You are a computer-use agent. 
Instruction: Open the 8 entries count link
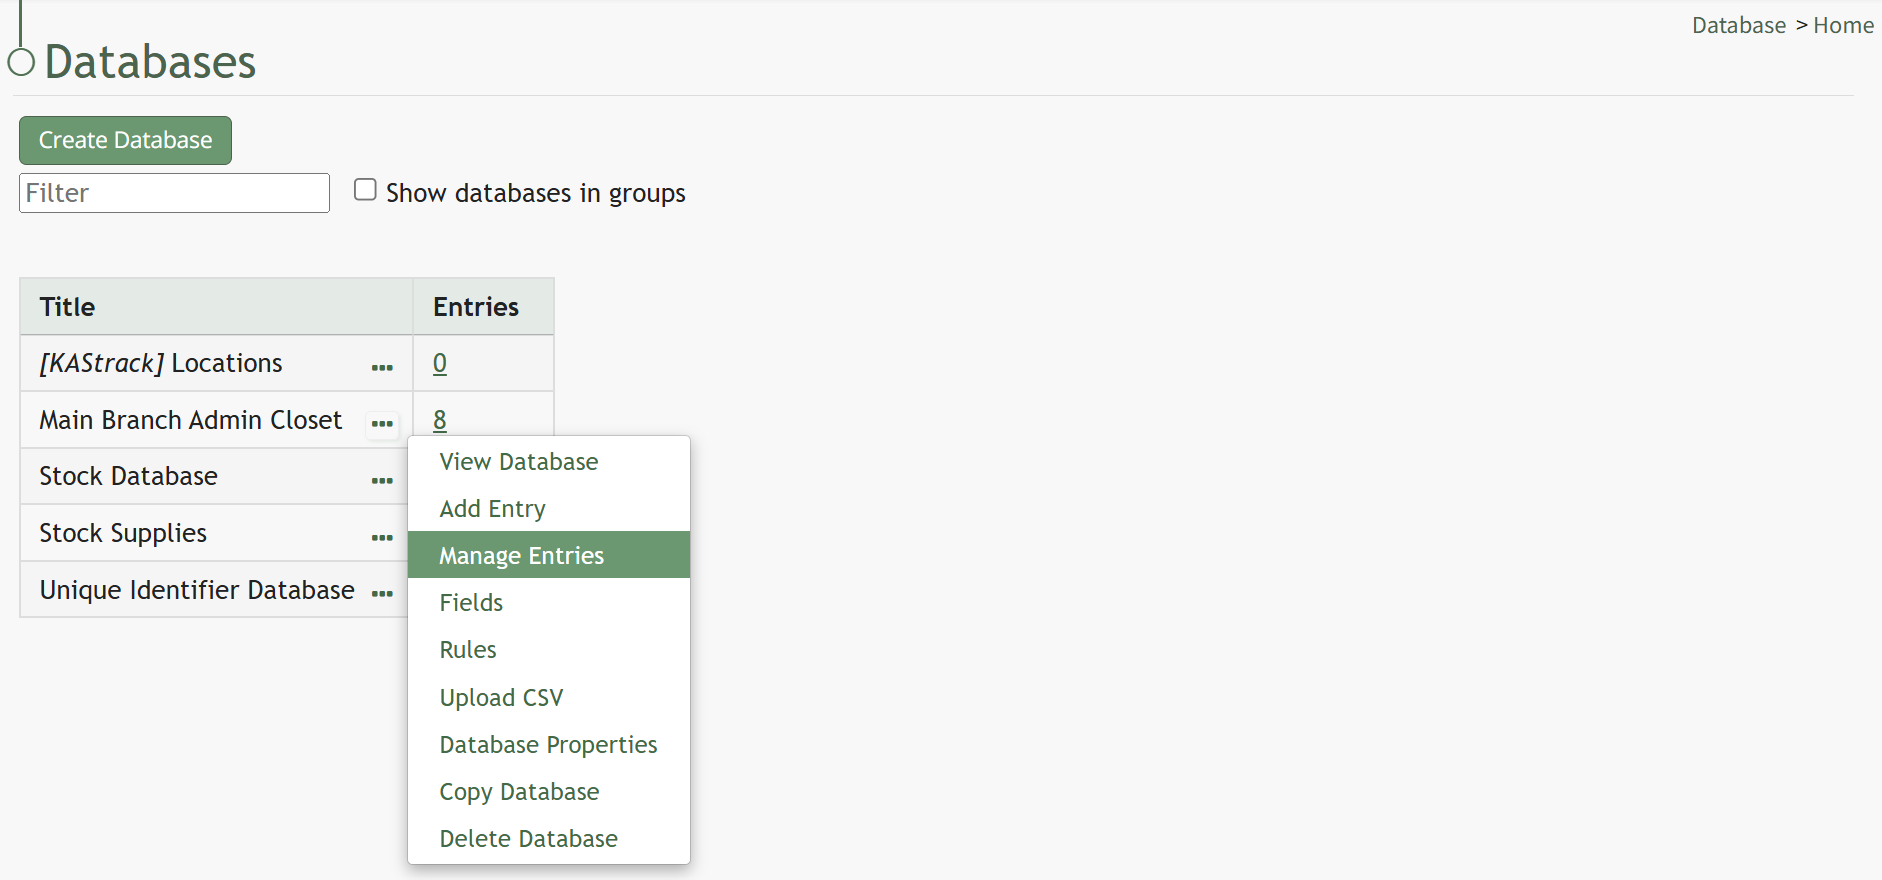pyautogui.click(x=440, y=420)
